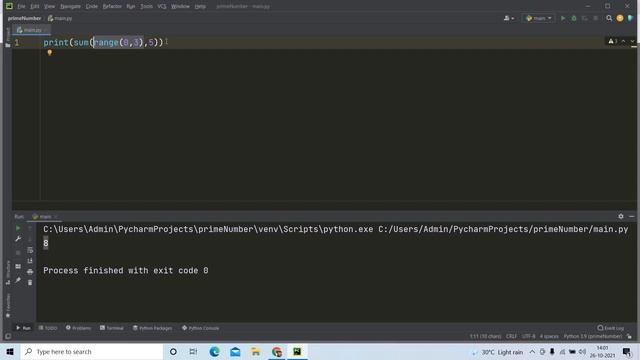
Task: Open the Problems tool window
Action: pos(78,328)
